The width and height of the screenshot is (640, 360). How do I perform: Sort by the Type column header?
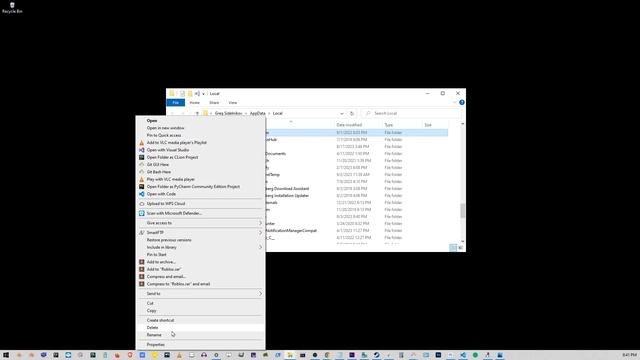pos(389,125)
